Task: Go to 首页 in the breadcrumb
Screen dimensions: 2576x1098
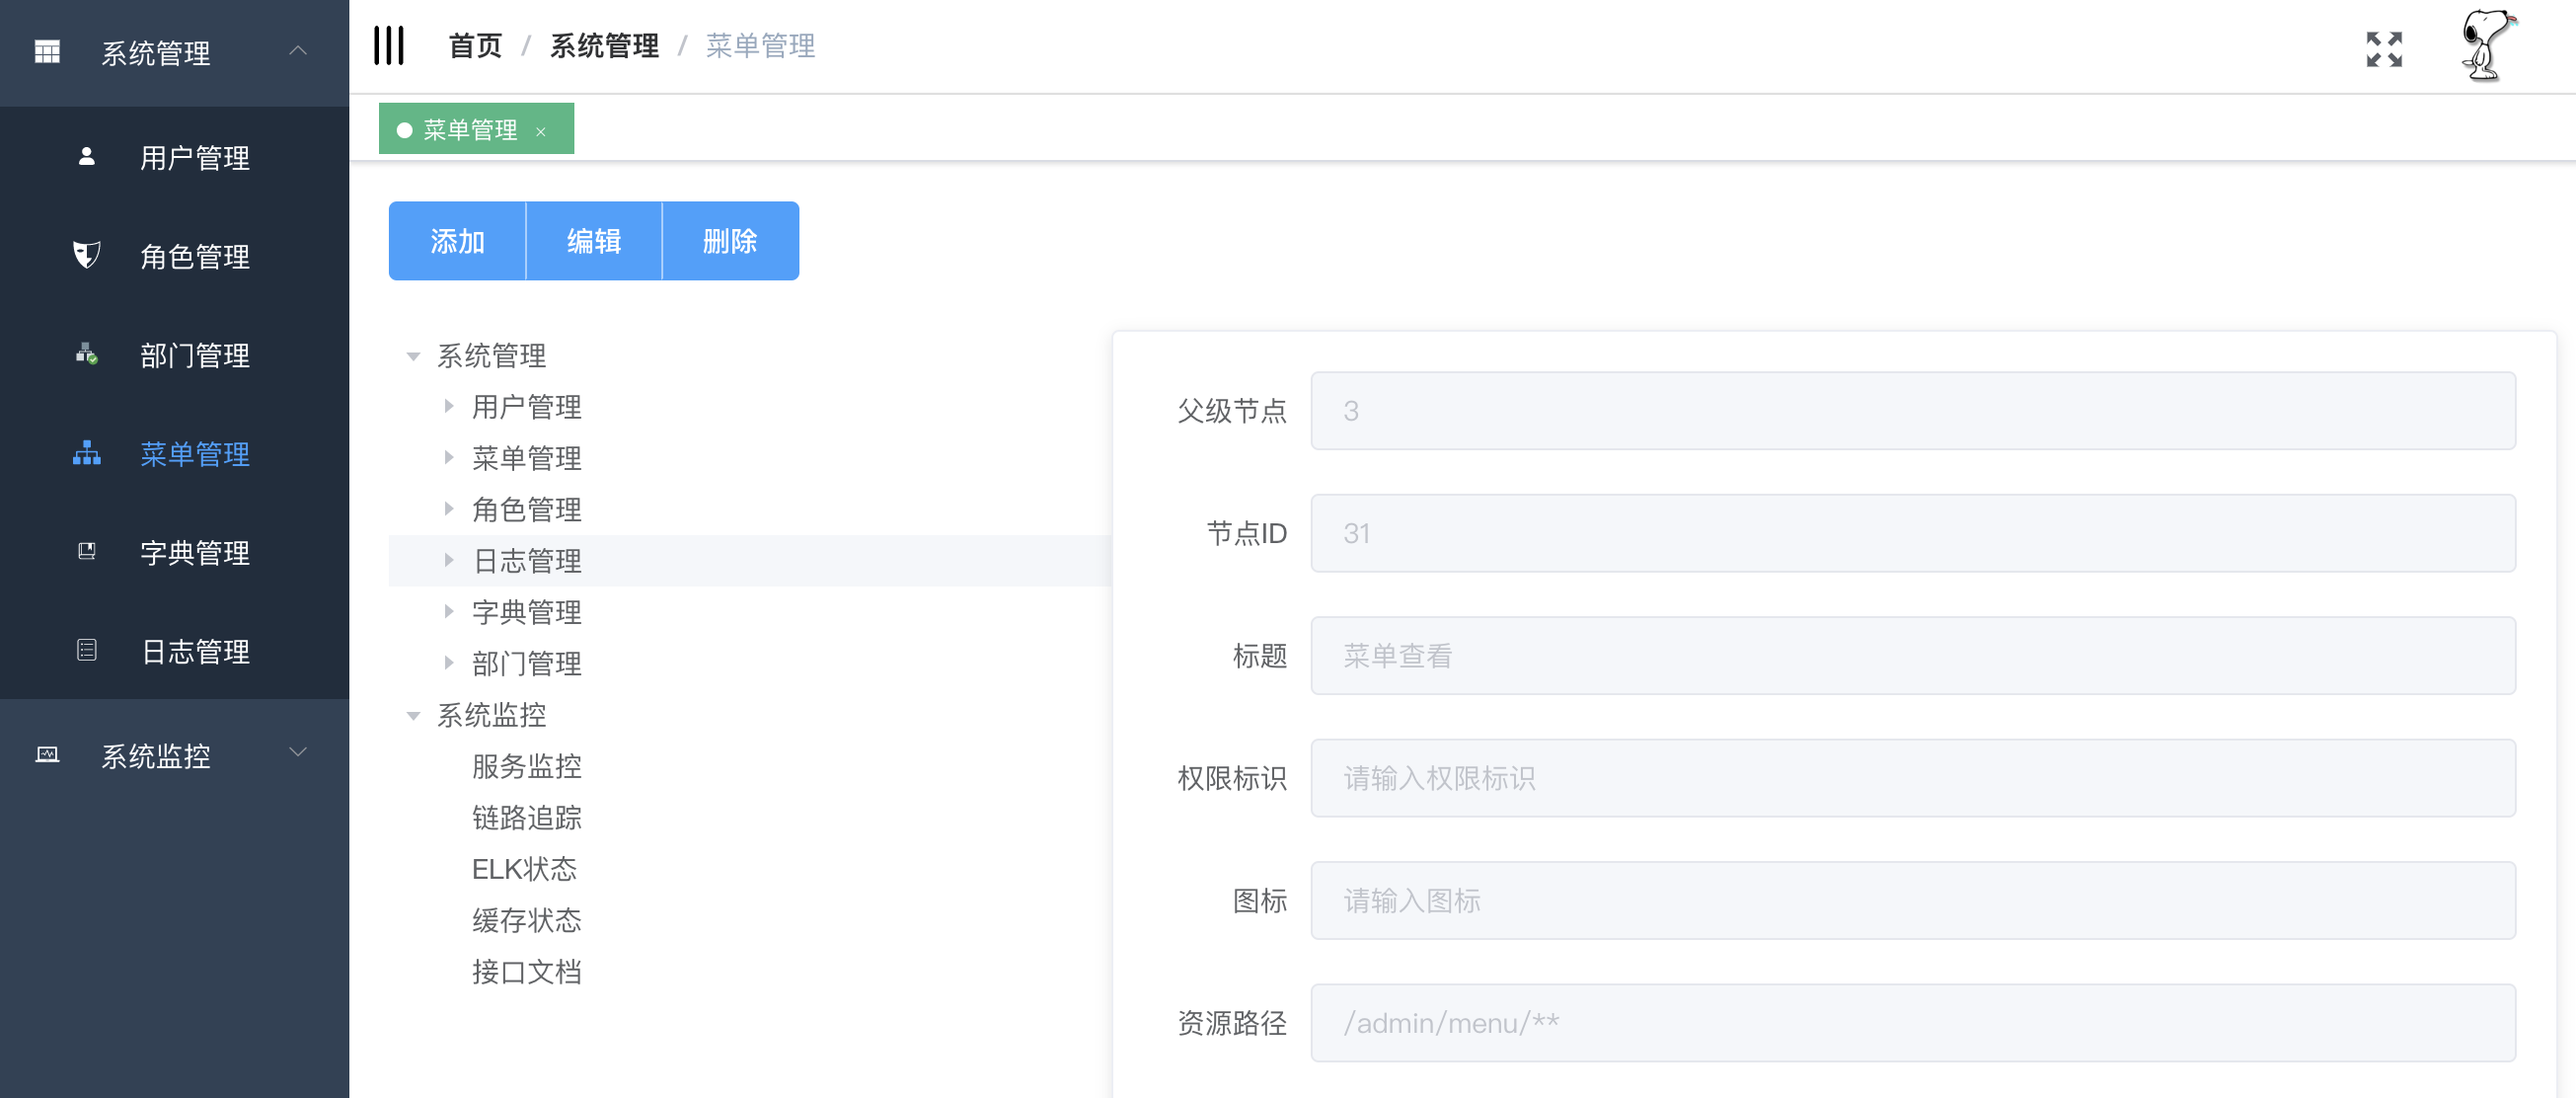Action: coord(475,46)
